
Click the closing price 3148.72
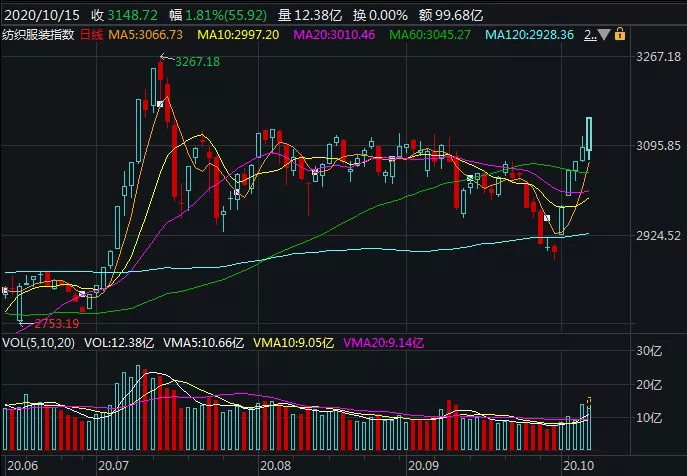coord(133,15)
